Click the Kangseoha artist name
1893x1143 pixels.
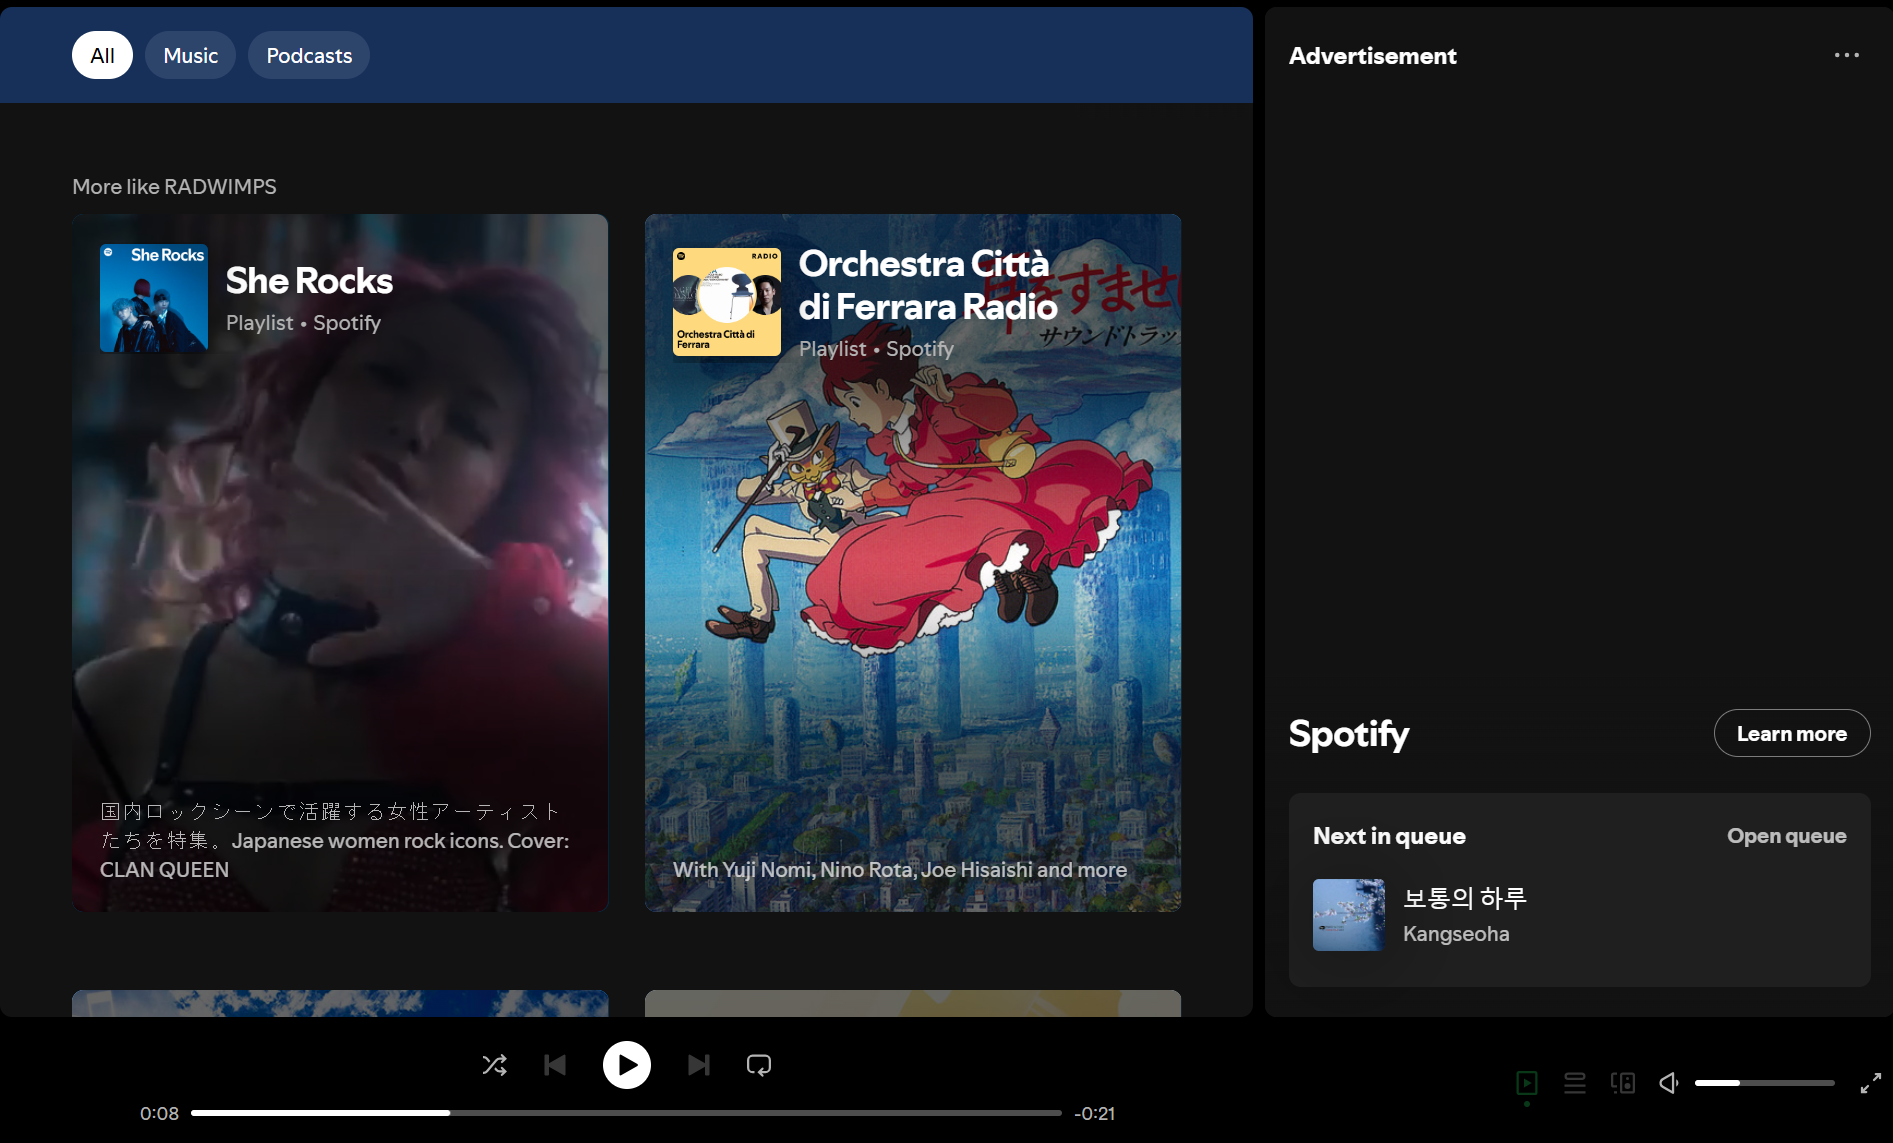[x=1456, y=934]
